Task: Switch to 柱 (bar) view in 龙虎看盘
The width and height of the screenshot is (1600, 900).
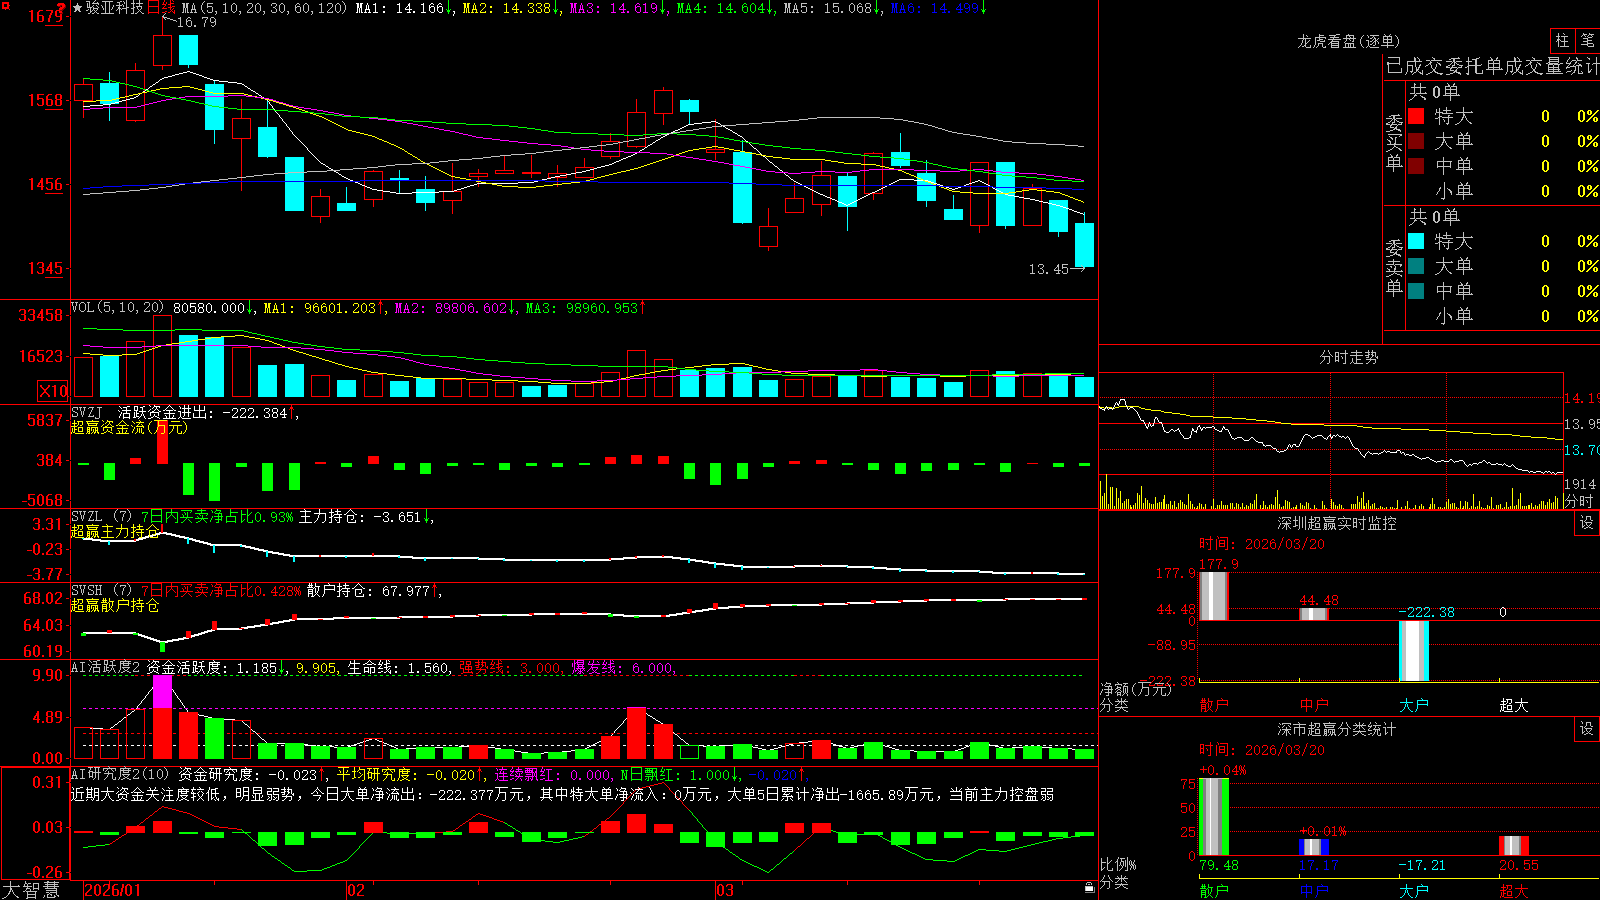Action: coord(1562,40)
